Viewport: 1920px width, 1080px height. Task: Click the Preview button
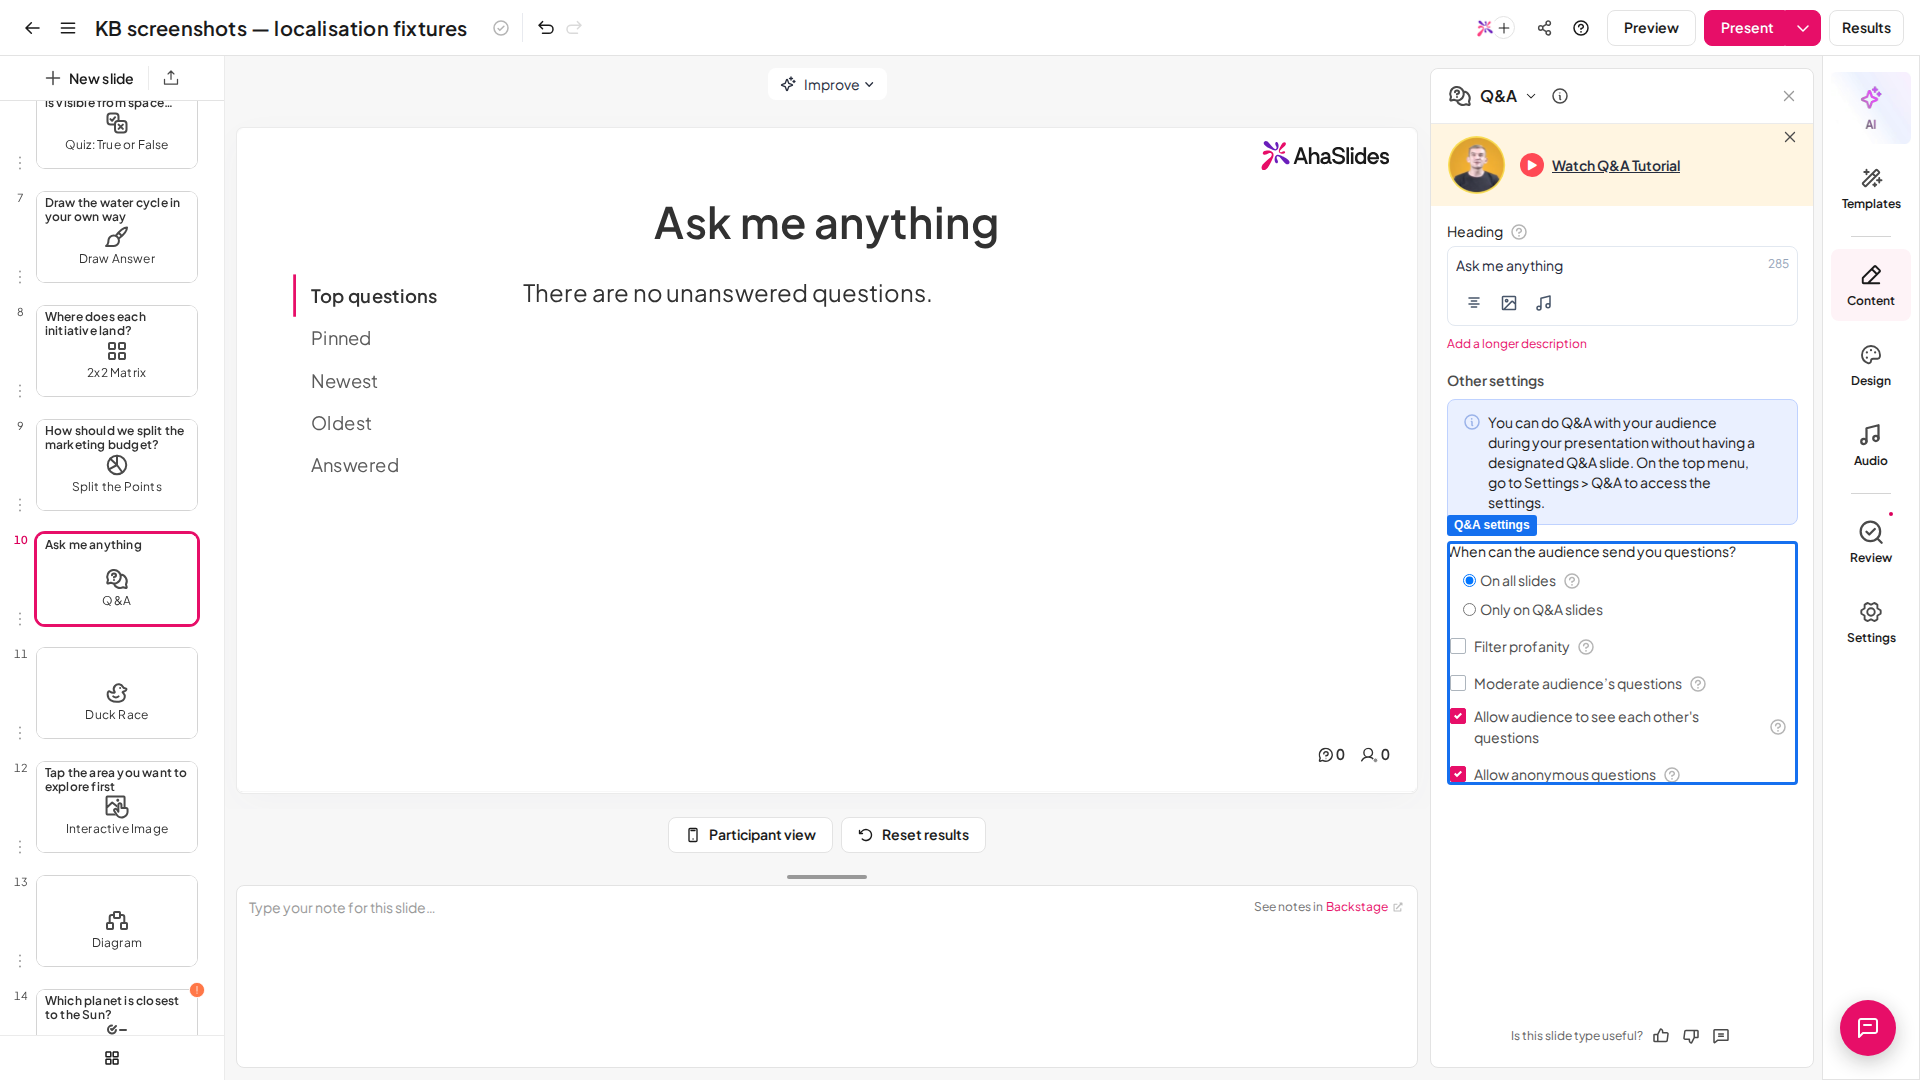point(1651,28)
